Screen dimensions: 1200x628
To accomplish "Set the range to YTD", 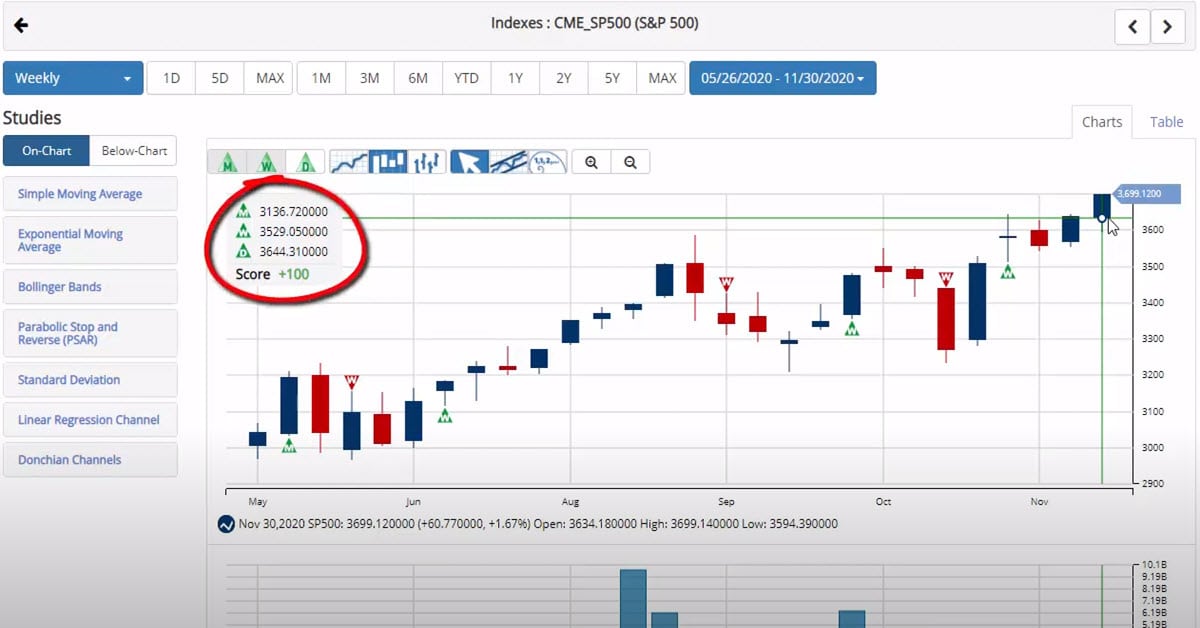I will point(466,78).
